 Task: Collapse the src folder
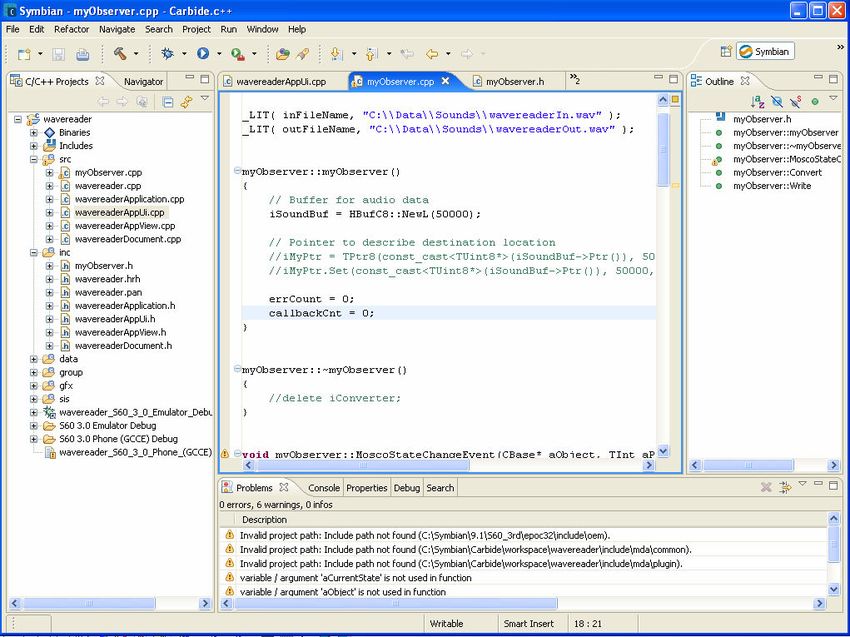(34, 159)
